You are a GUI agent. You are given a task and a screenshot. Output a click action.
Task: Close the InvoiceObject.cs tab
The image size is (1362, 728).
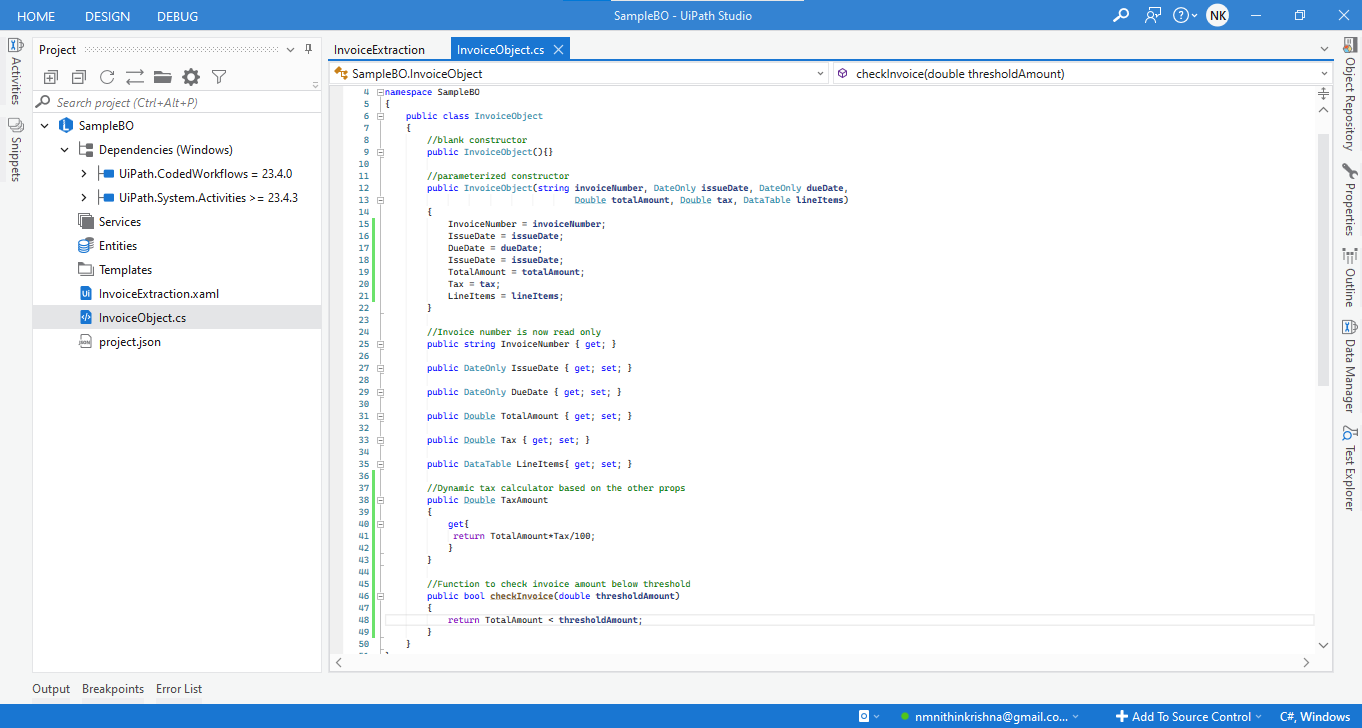click(558, 49)
